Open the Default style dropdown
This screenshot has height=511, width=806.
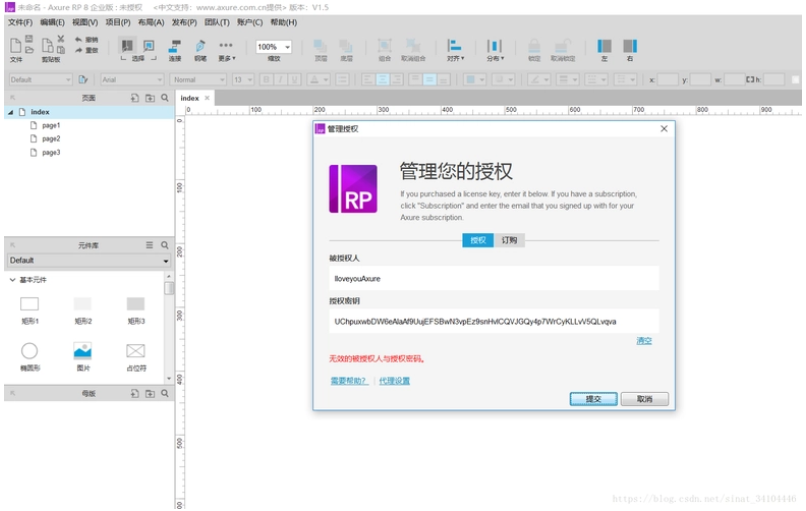(x=40, y=80)
